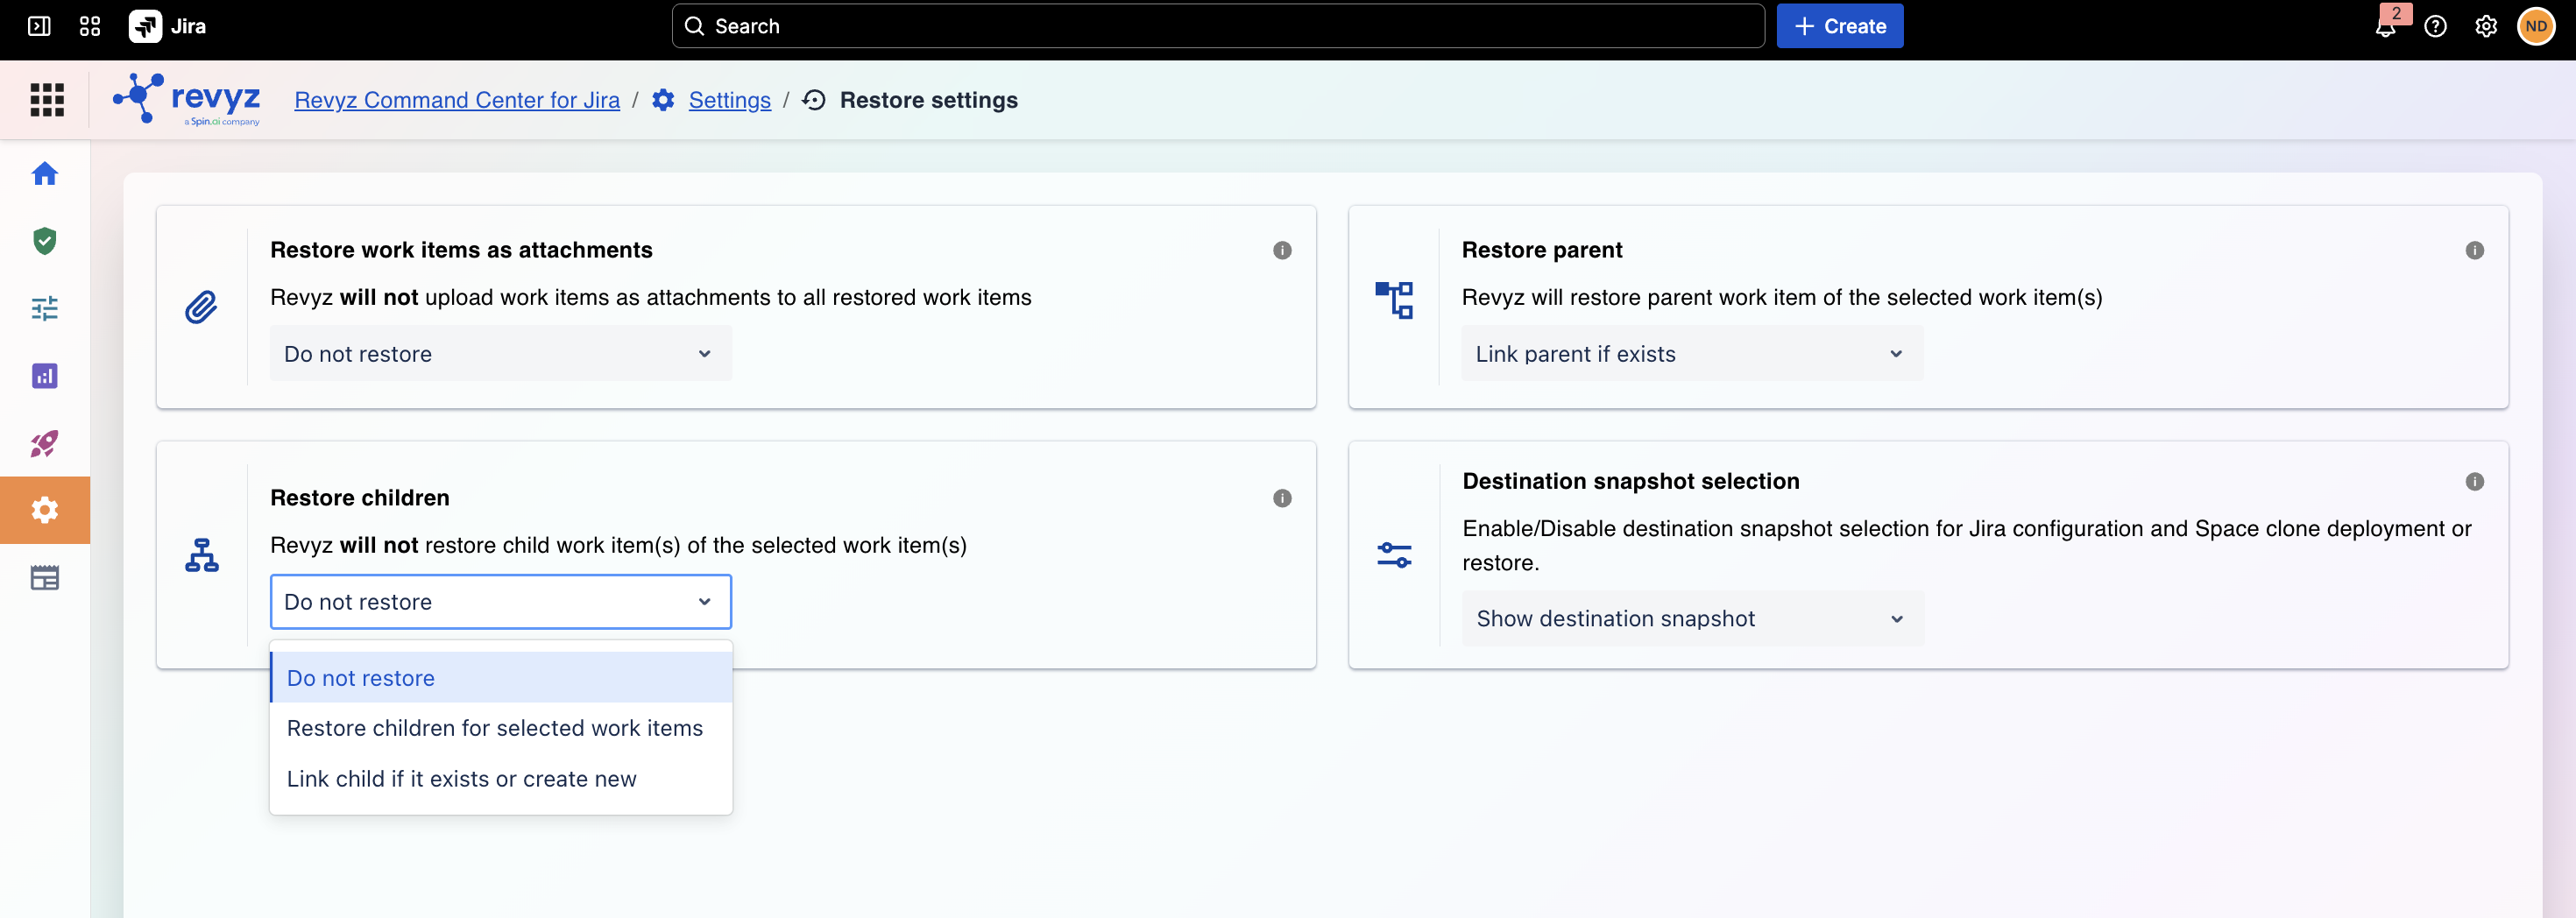Image resolution: width=2576 pixels, height=918 pixels.
Task: Click the Restore settings breadcrumb title
Action: click(x=929, y=100)
